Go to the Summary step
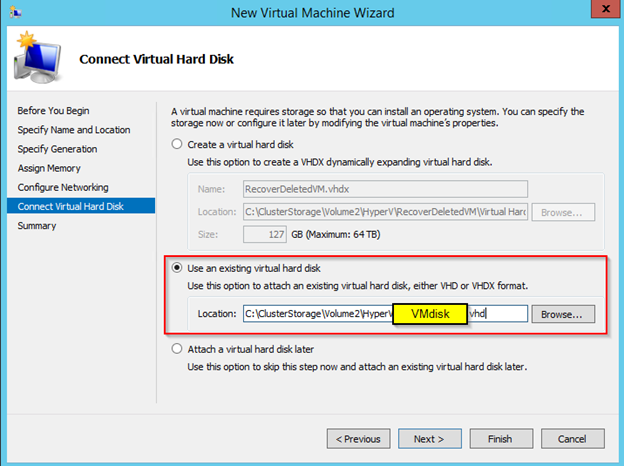 (37, 225)
